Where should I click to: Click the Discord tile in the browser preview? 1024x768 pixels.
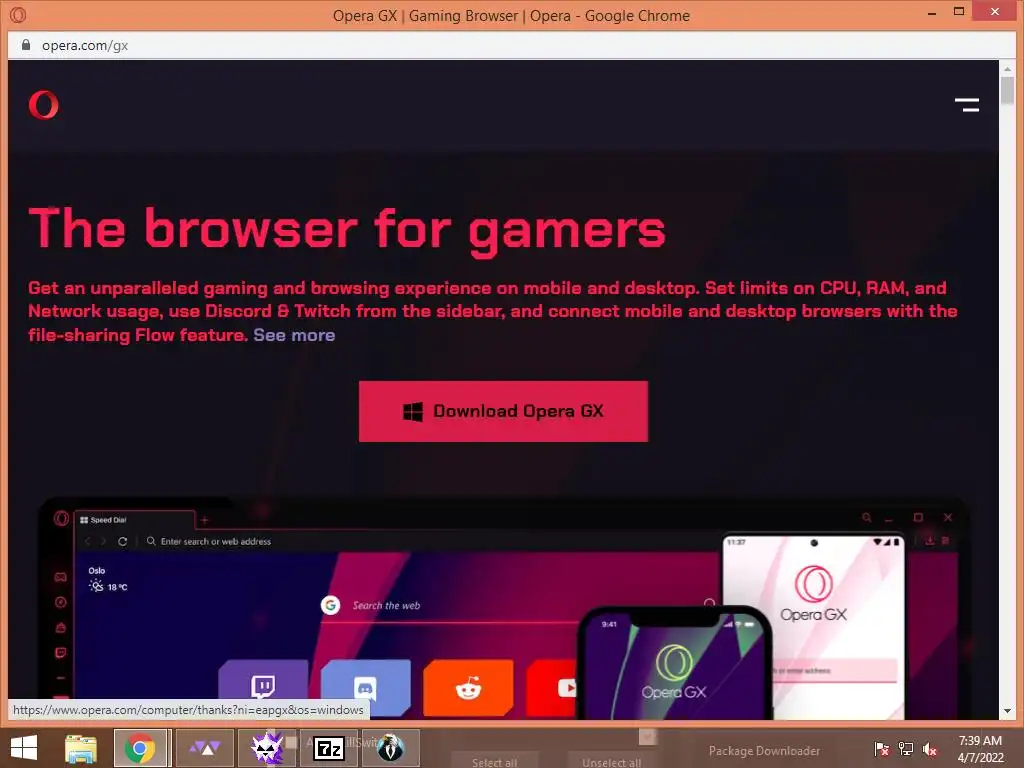pyautogui.click(x=365, y=686)
